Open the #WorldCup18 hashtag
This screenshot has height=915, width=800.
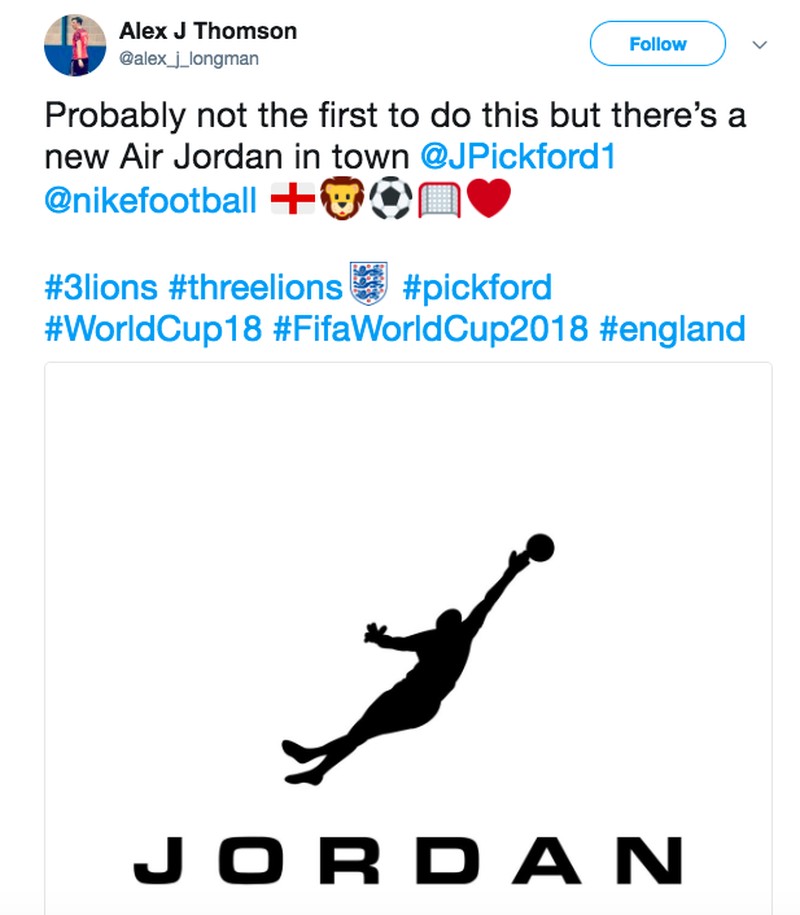click(153, 329)
